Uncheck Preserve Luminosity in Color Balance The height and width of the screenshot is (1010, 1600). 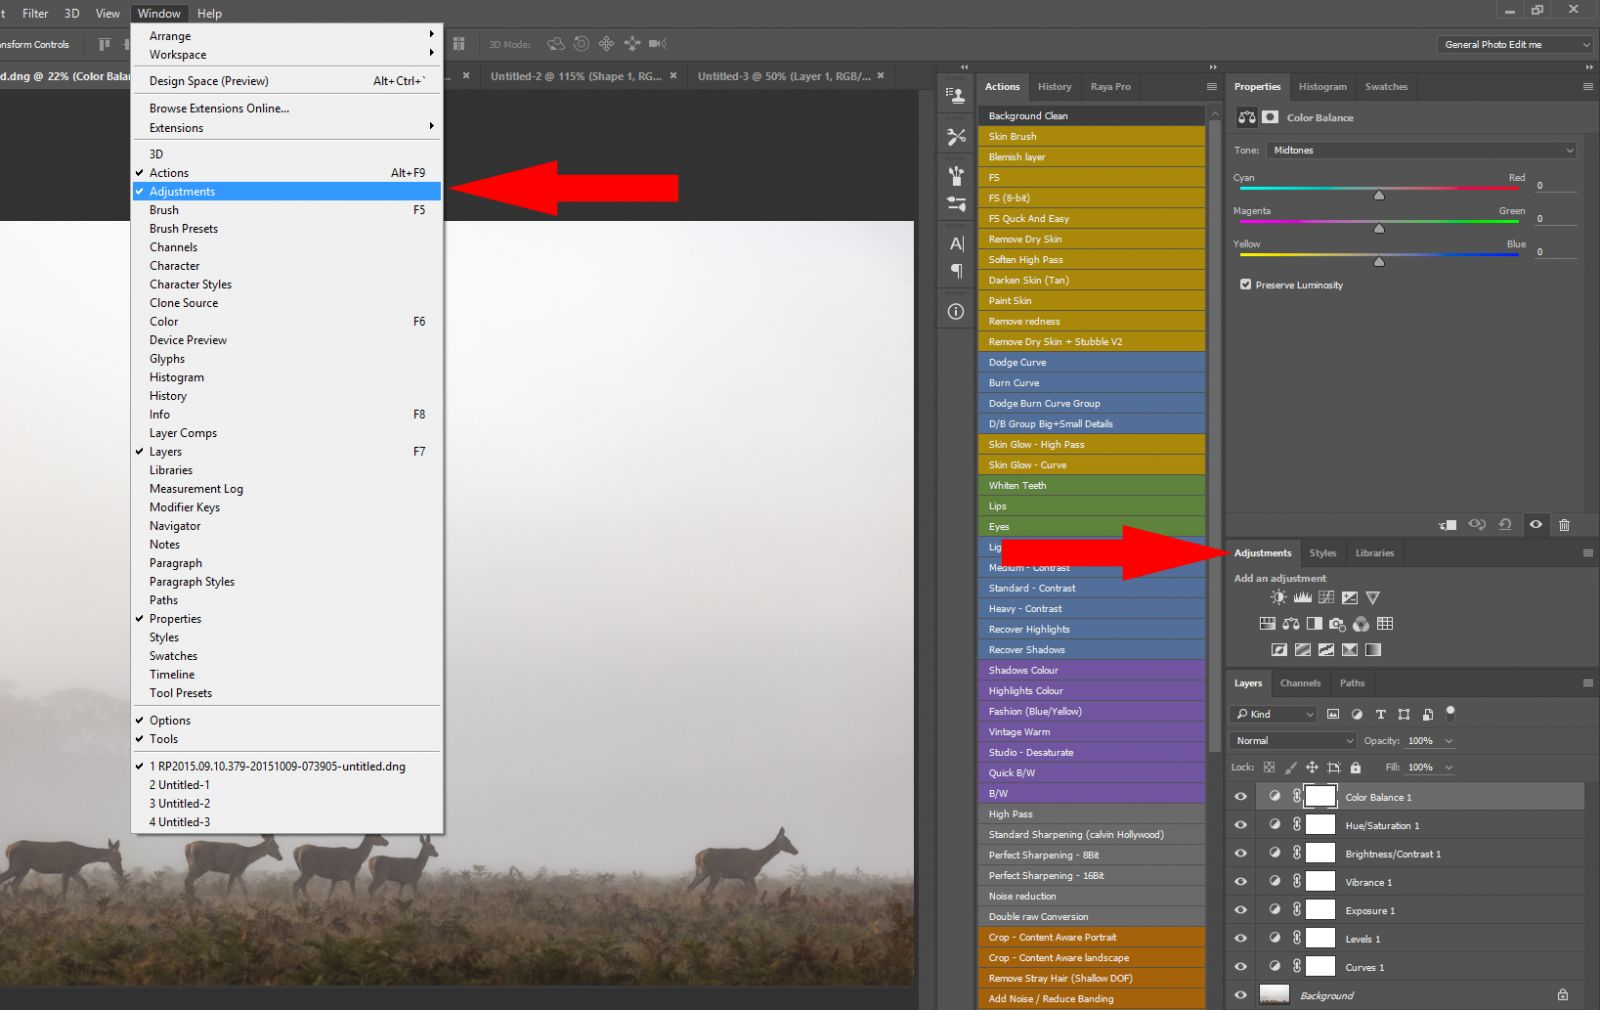coord(1245,284)
